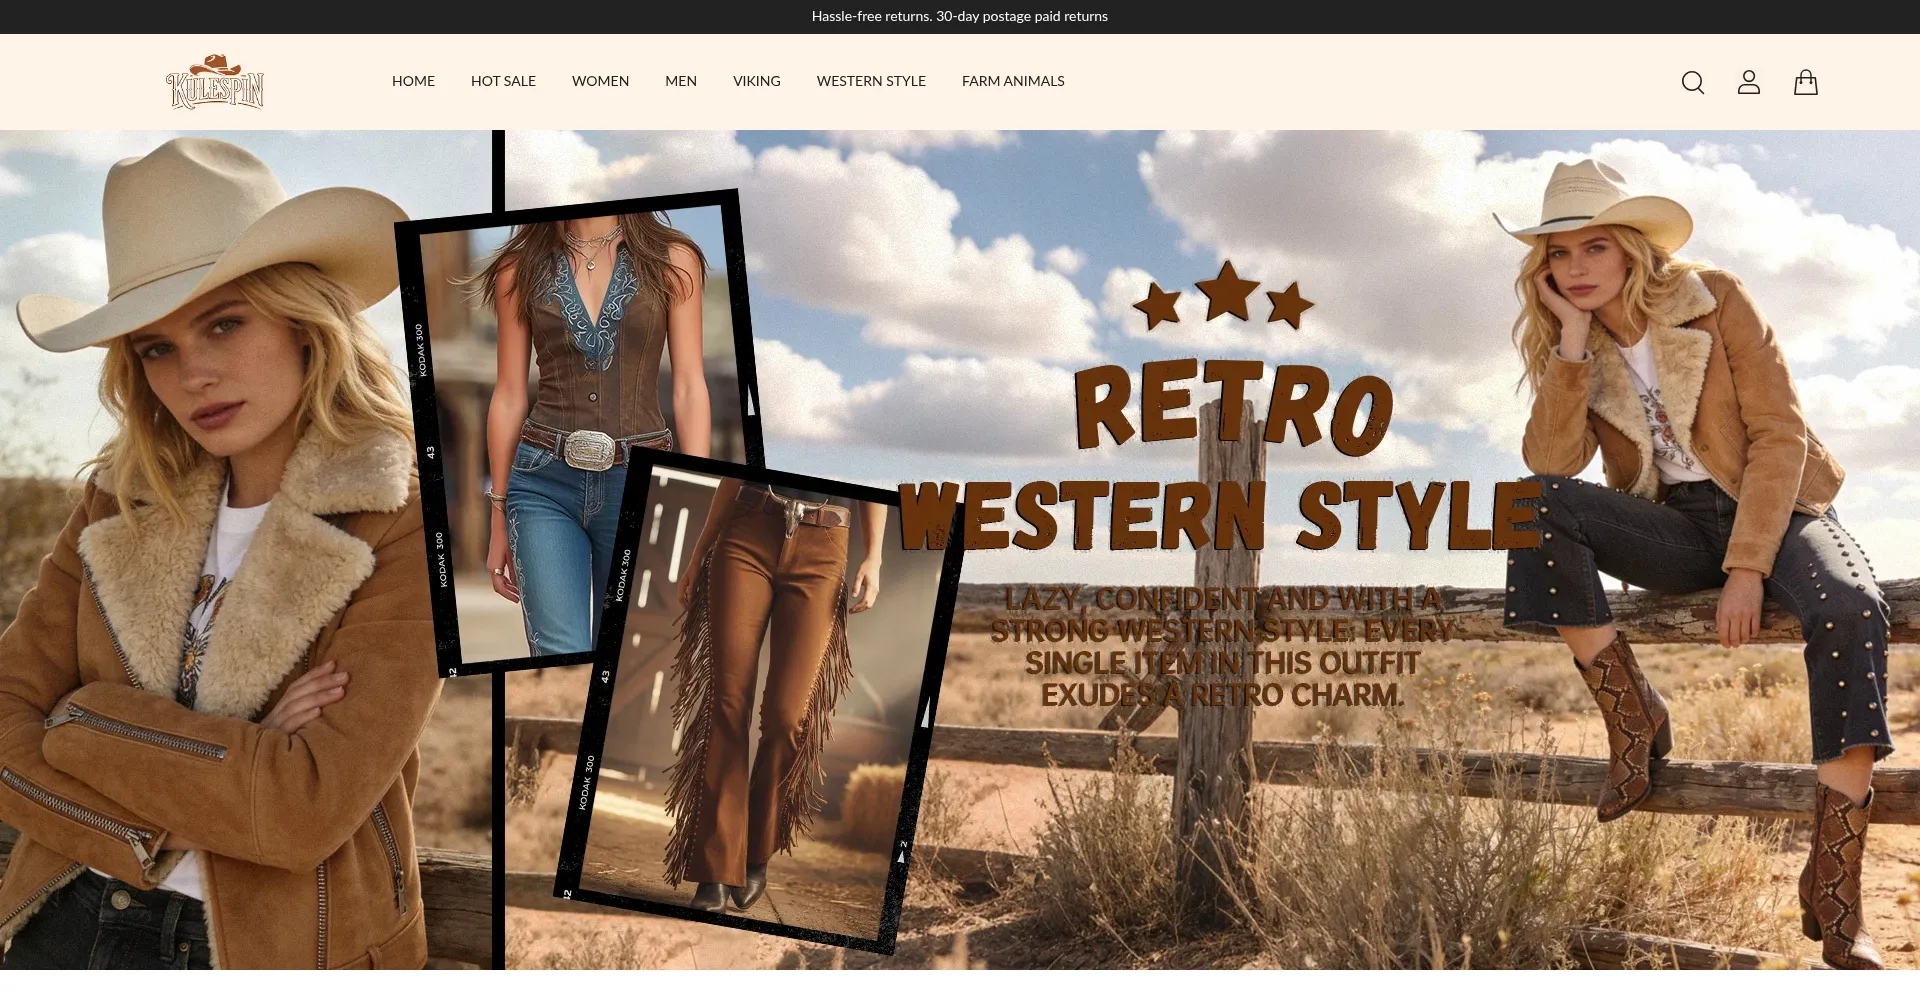Select WOMEN in the navigation bar

click(600, 81)
